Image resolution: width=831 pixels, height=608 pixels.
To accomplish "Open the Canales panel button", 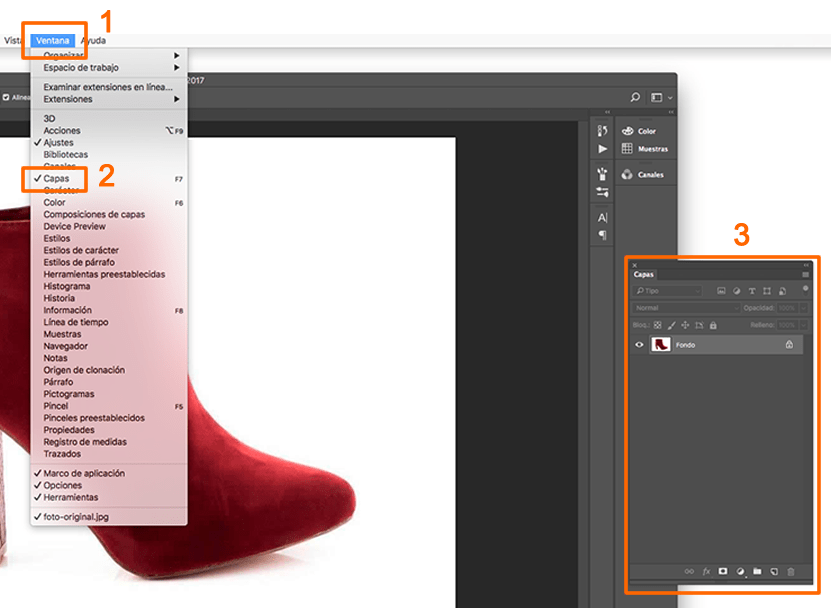I will click(x=644, y=175).
